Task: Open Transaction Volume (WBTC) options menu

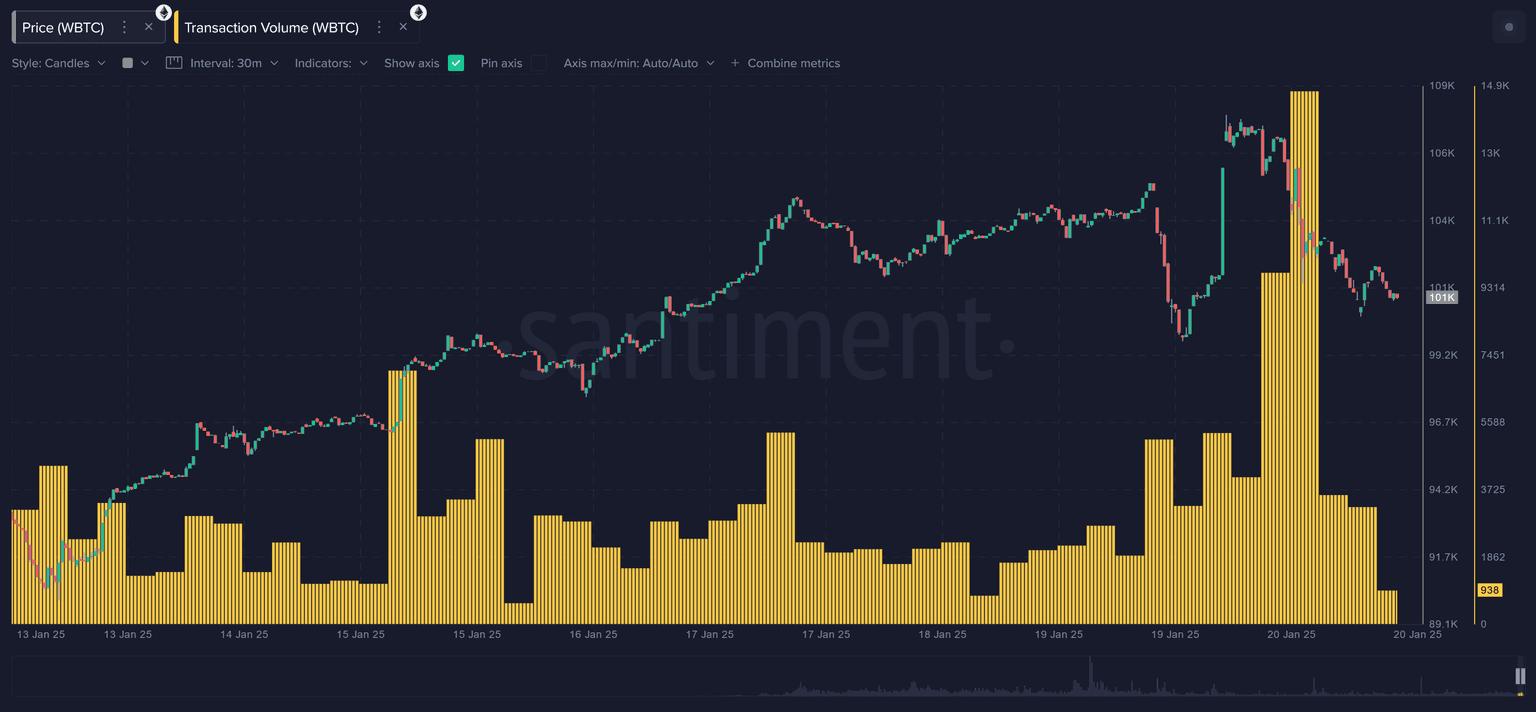Action: 379,28
